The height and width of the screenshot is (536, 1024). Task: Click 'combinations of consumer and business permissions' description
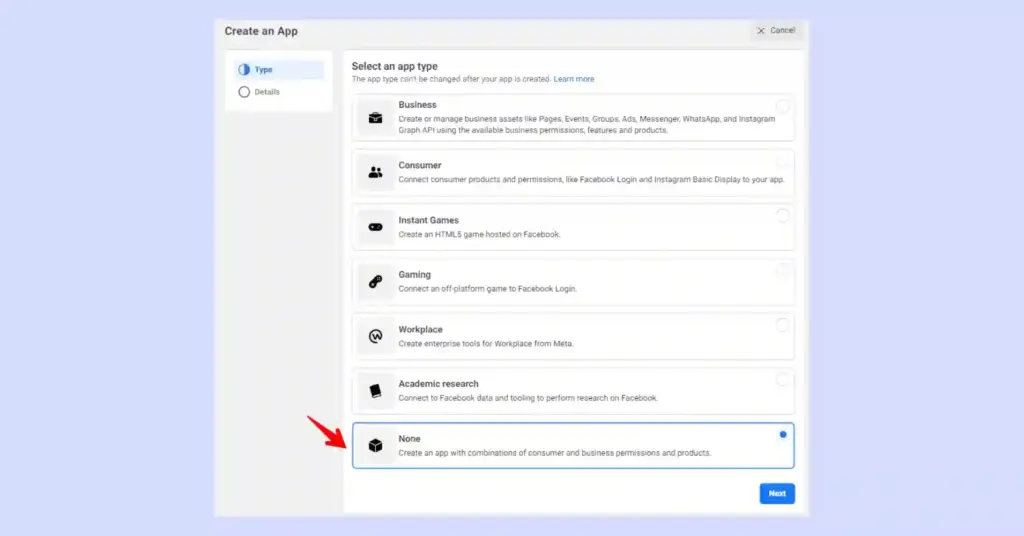tap(555, 452)
